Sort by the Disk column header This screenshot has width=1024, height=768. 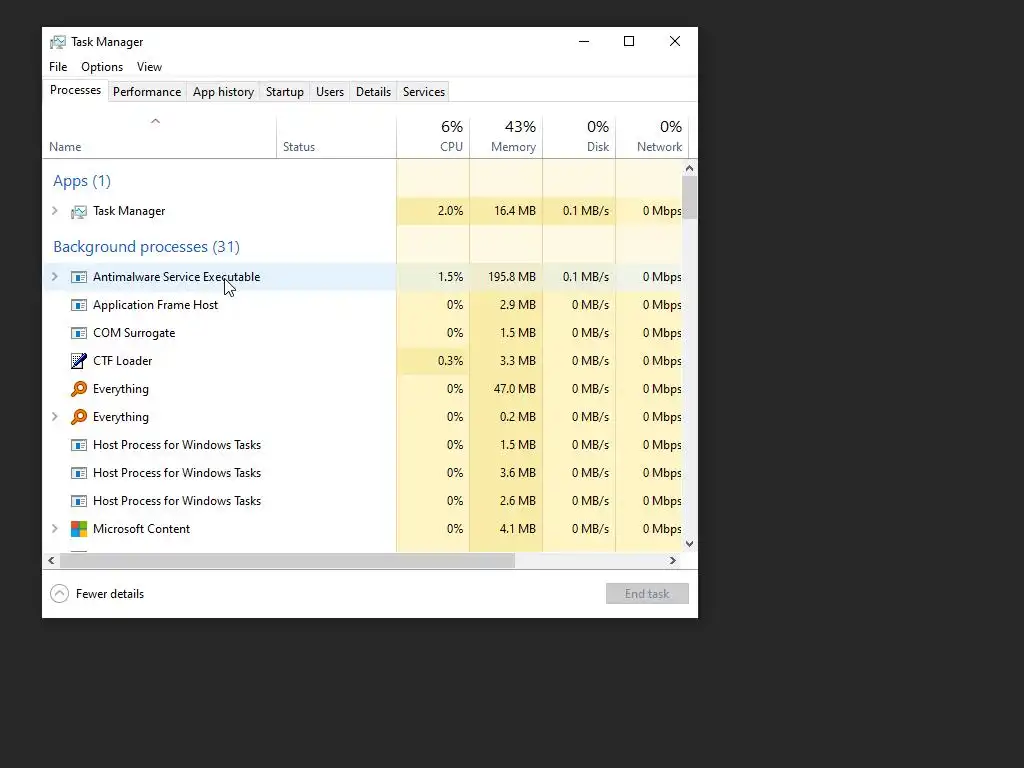(579, 136)
